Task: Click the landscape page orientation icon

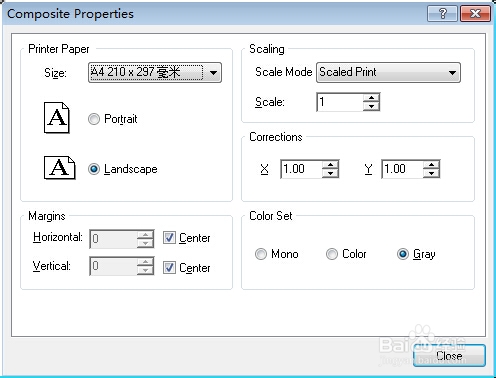Action: [60, 168]
